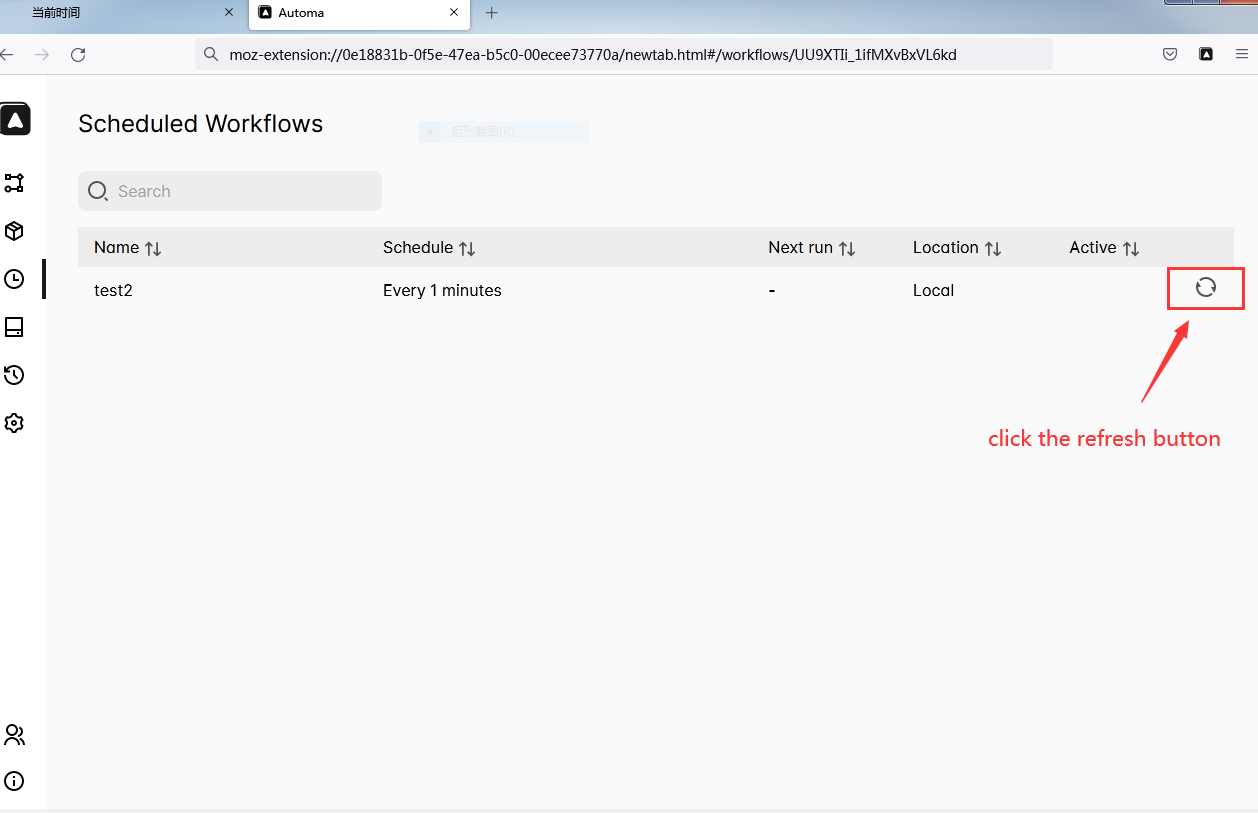The image size is (1258, 813).
Task: Open the Logs panel icon in sidebar
Action: click(x=14, y=327)
